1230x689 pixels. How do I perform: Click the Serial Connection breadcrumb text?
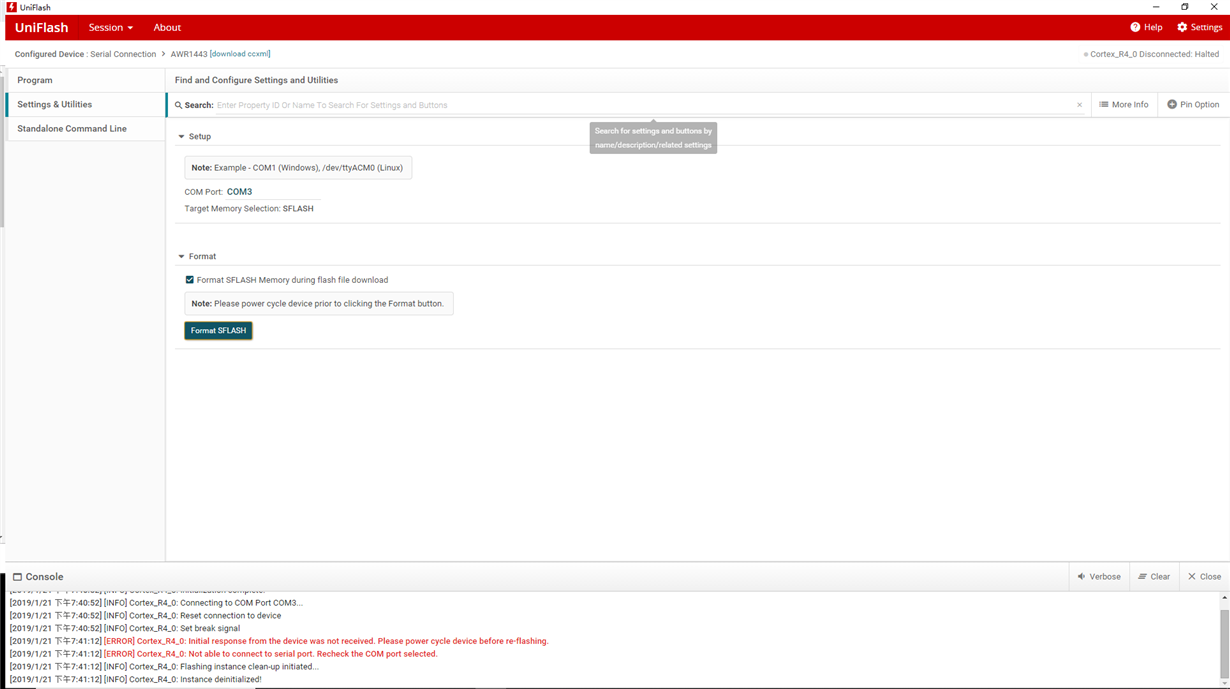[x=123, y=54]
